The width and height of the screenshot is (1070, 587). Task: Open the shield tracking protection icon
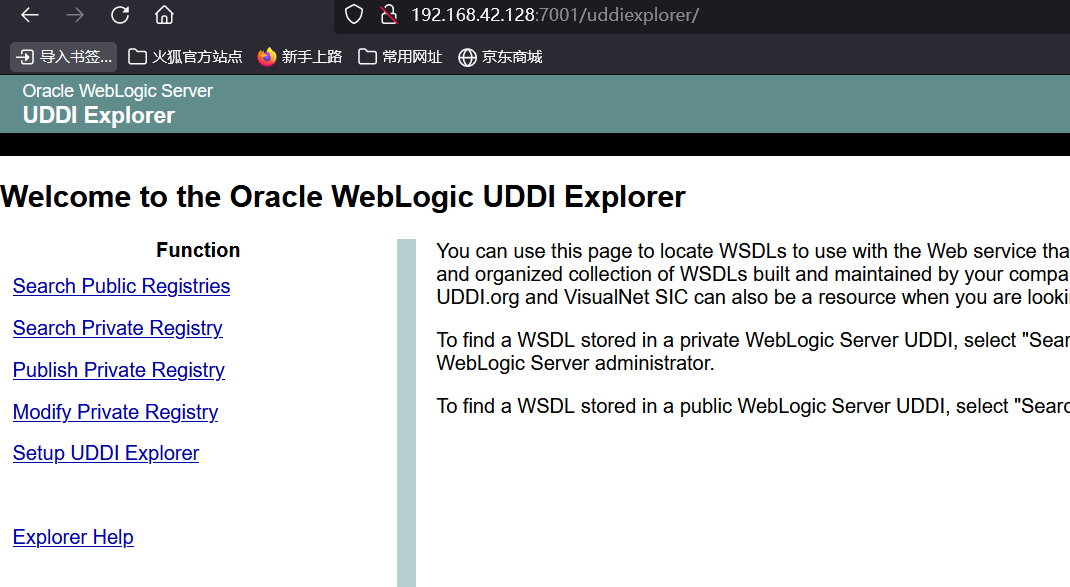coord(353,15)
